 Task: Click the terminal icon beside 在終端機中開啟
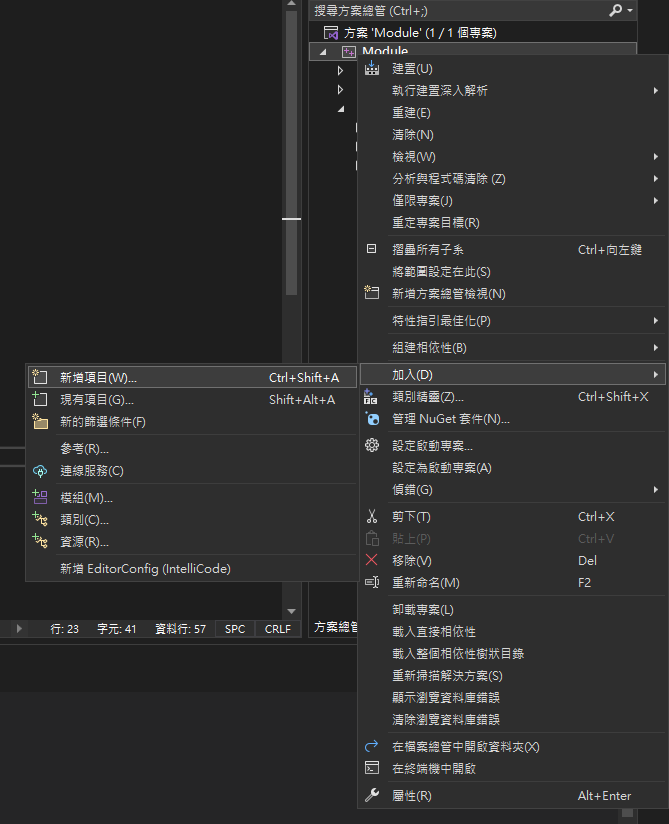coord(372,768)
